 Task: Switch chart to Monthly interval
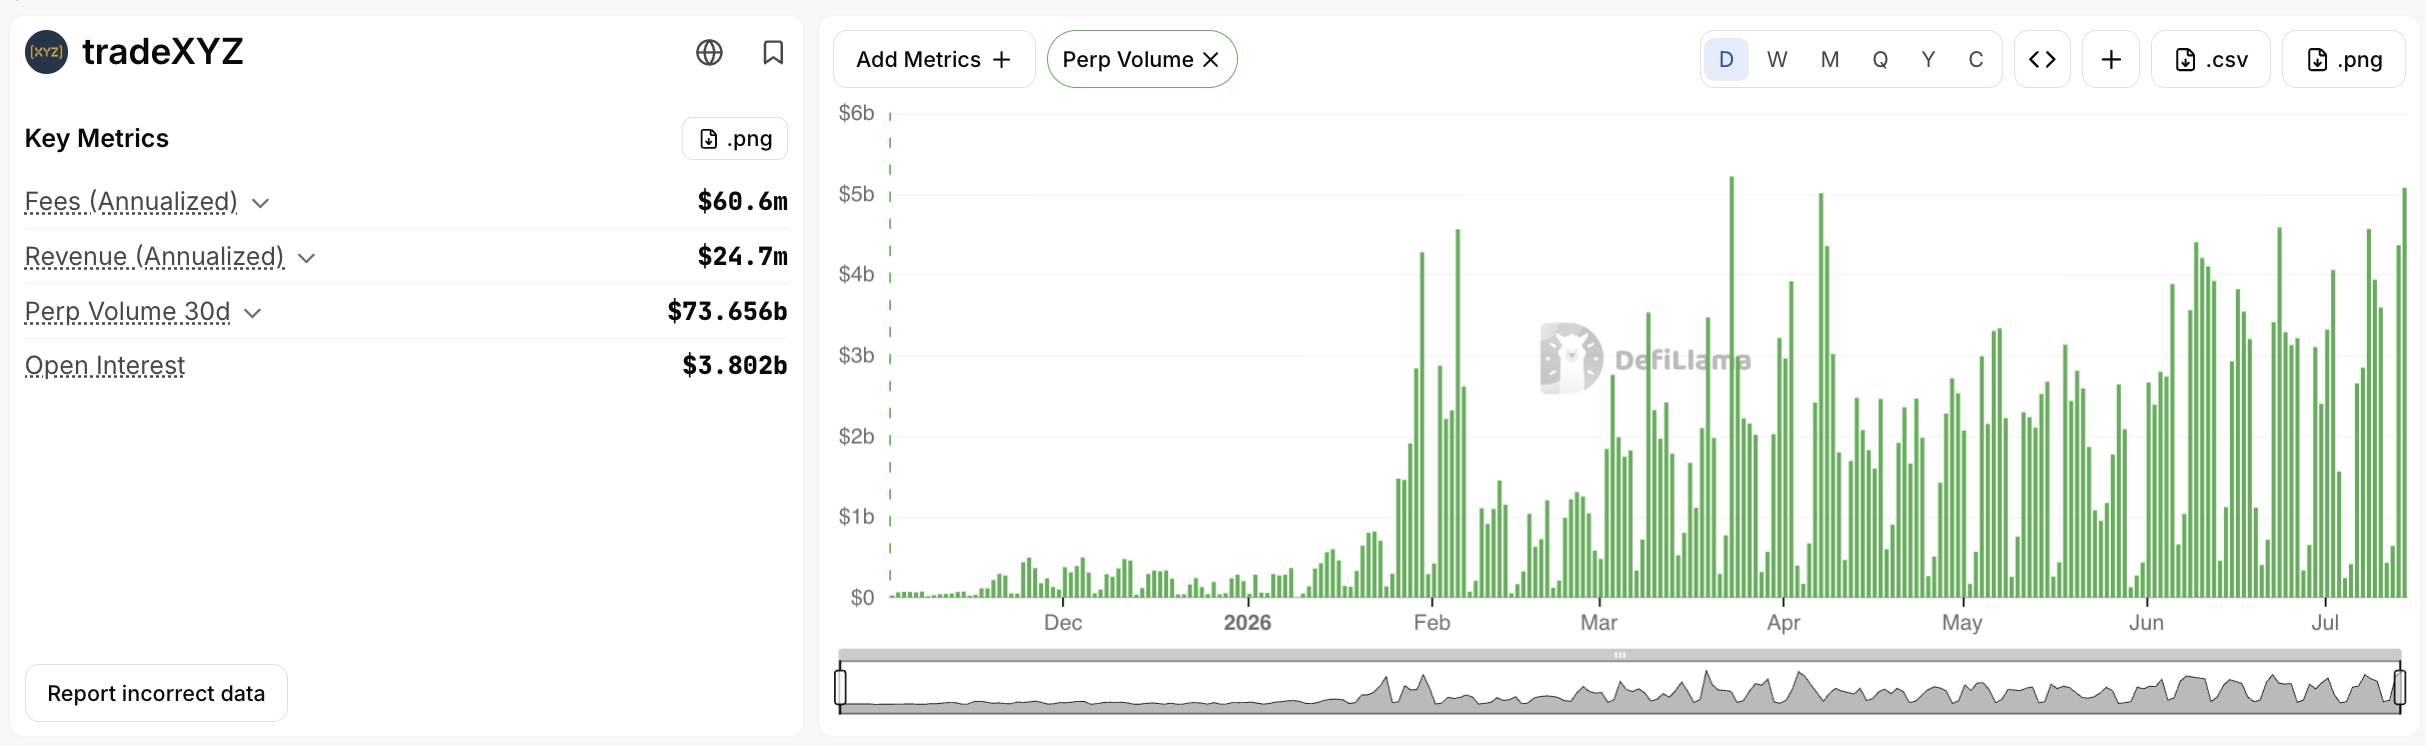coord(1830,59)
